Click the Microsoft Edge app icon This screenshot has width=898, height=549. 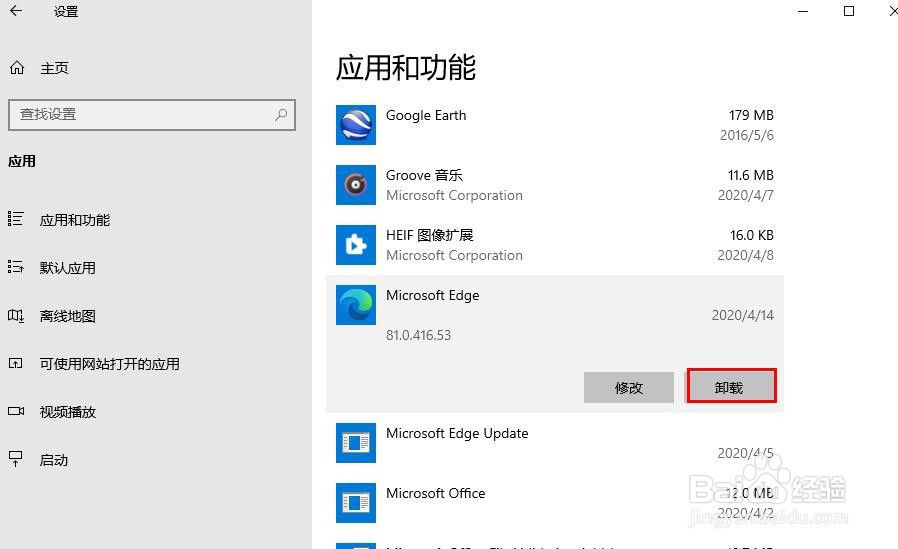[x=356, y=305]
